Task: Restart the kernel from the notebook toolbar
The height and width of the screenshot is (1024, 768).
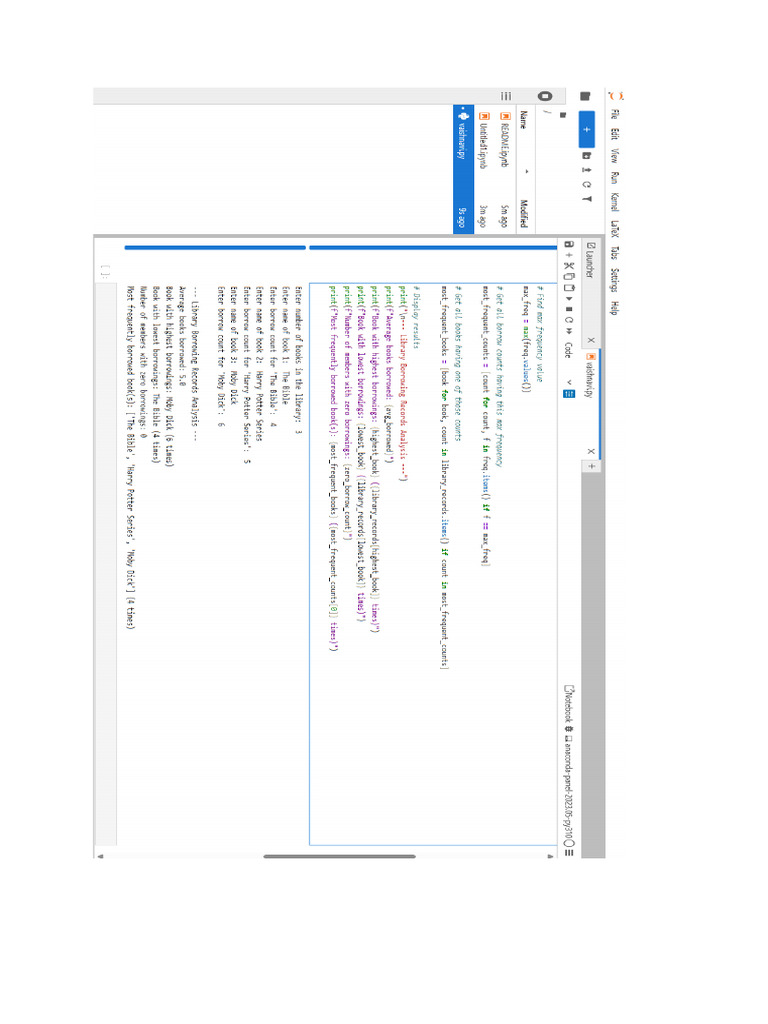Action: coord(568,321)
